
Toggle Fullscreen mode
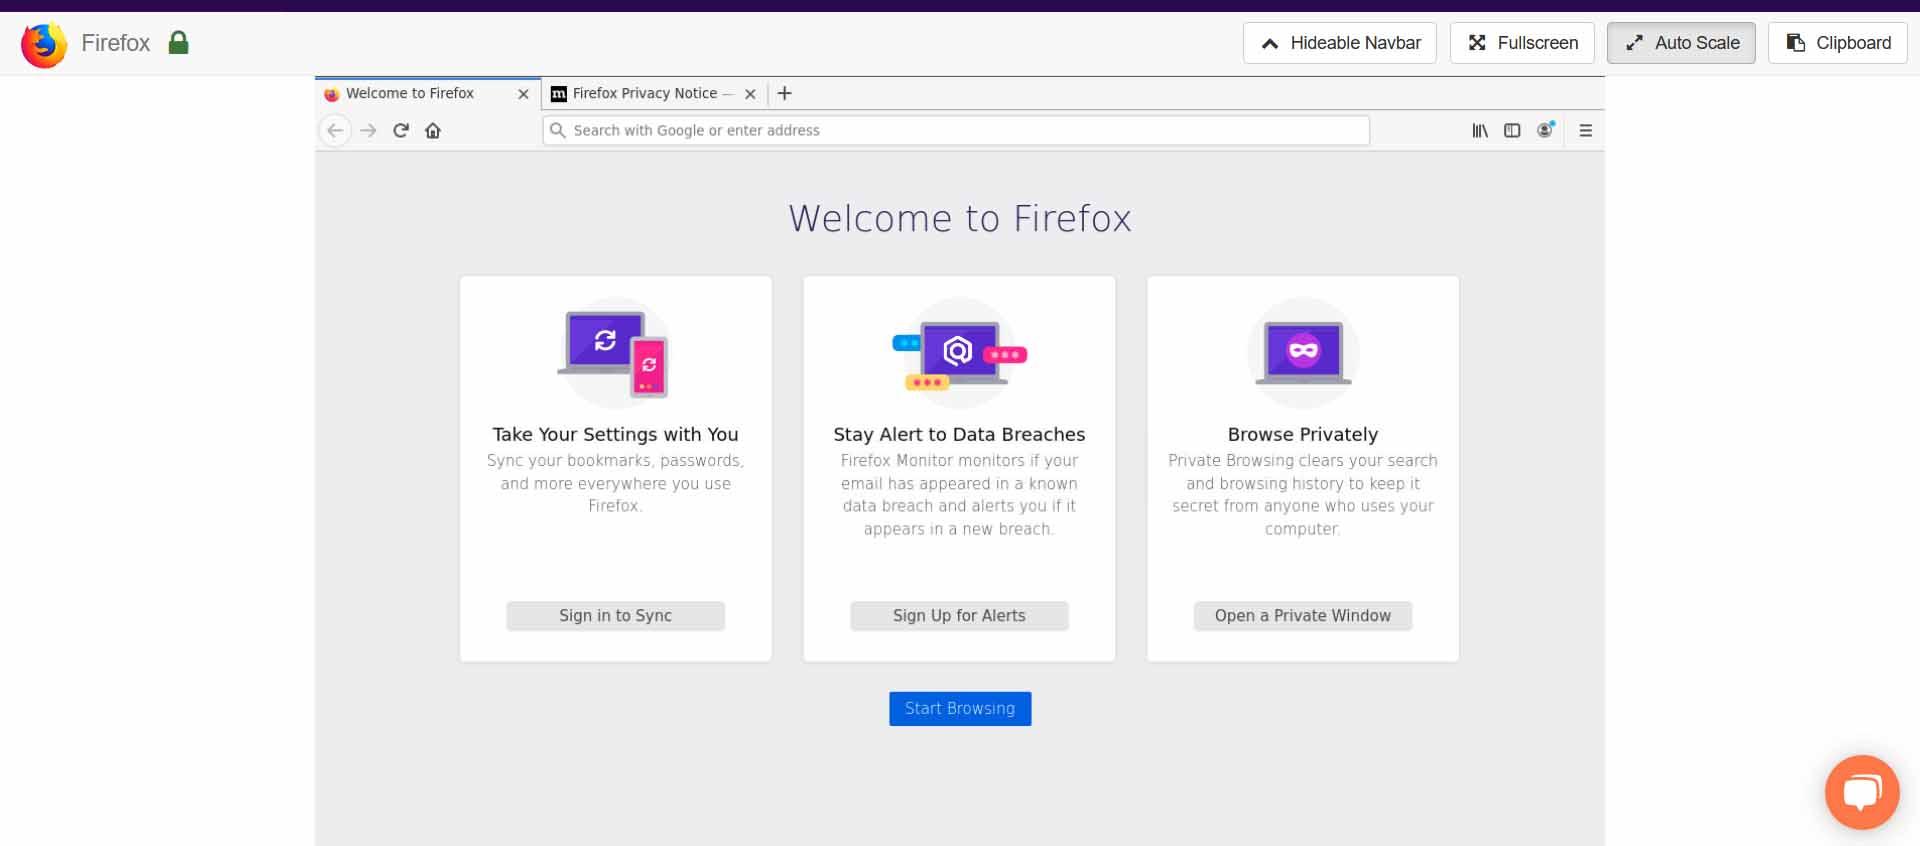coord(1521,43)
